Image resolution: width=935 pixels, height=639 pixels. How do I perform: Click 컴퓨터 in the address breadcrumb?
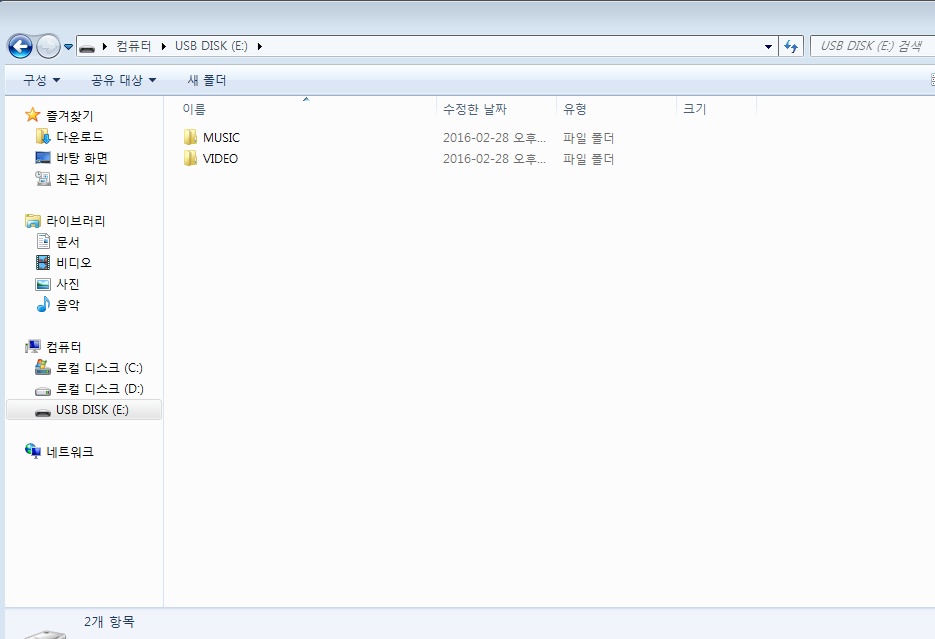pos(133,46)
